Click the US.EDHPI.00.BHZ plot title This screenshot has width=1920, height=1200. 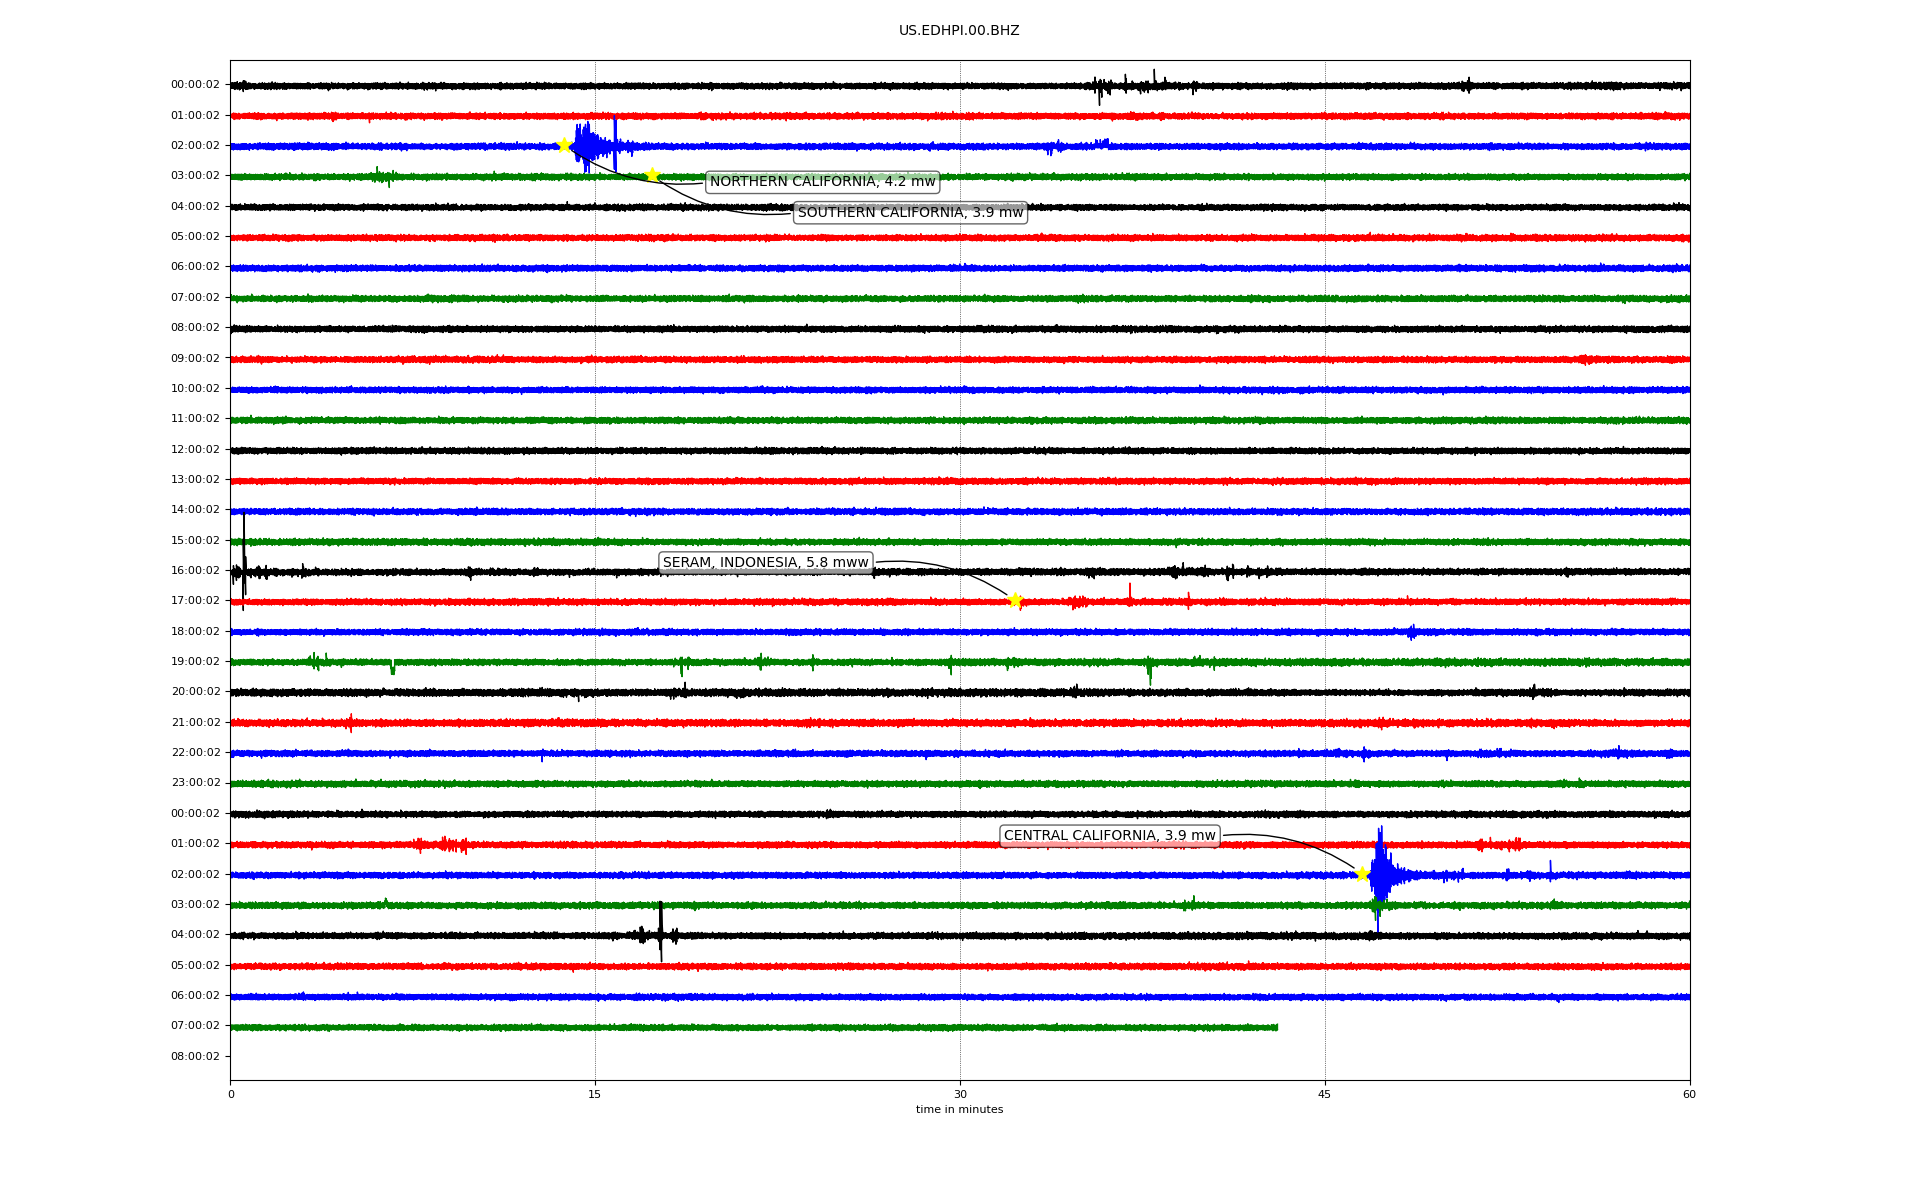(958, 31)
